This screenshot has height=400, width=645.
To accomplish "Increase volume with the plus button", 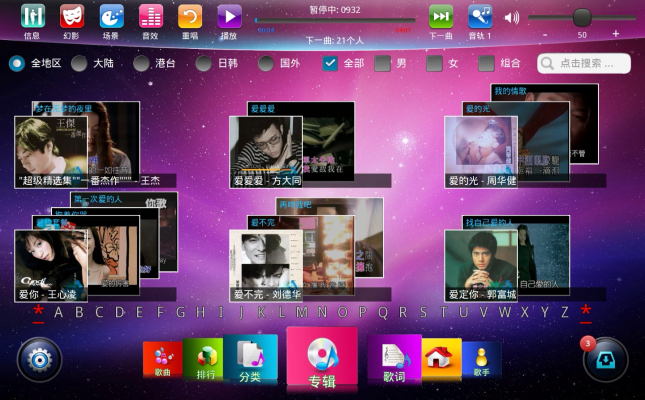I will pyautogui.click(x=616, y=34).
